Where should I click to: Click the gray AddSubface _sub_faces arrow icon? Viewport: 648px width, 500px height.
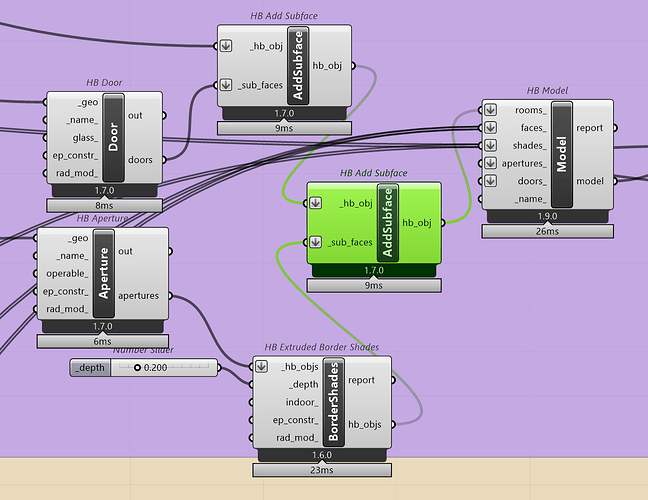point(226,85)
